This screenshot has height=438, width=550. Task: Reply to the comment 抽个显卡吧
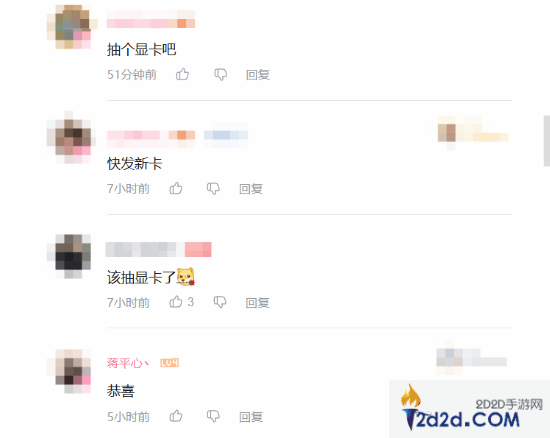click(258, 75)
